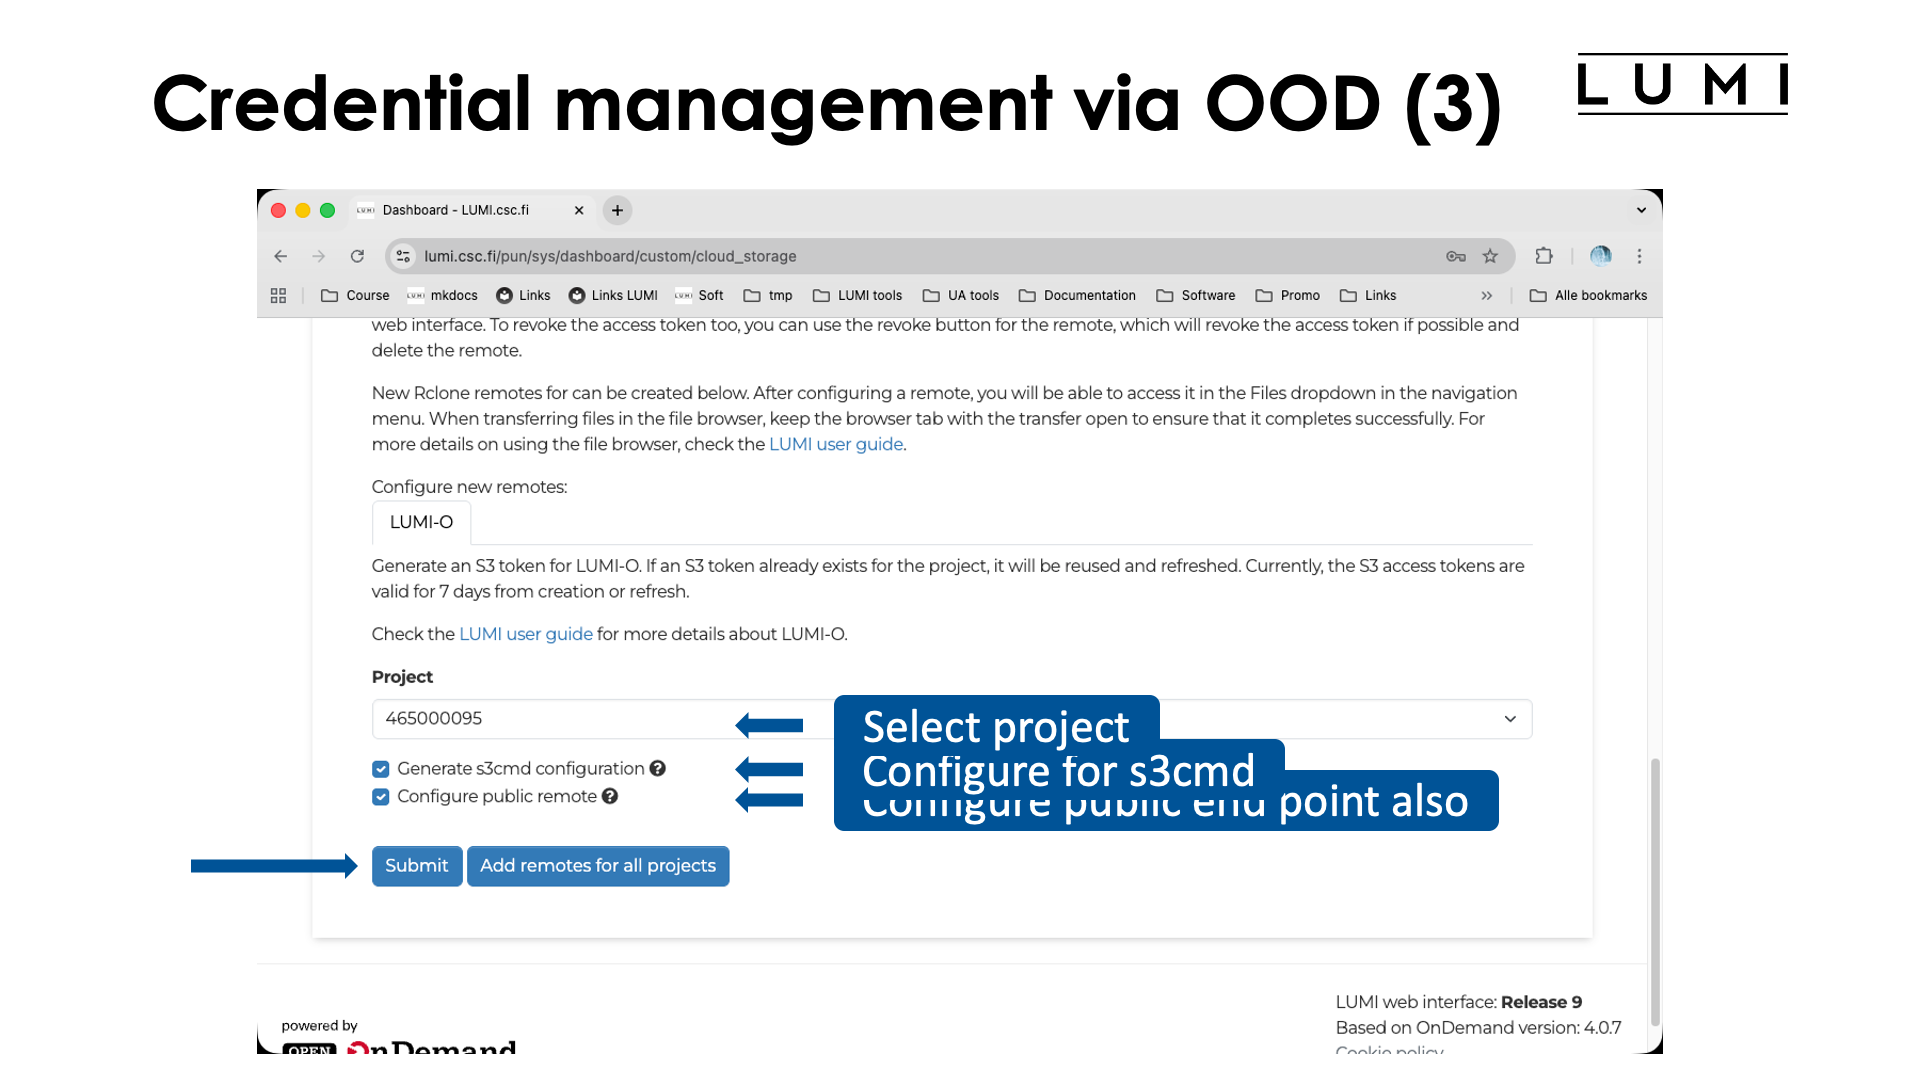Open Chrome's three-dot menu icon

coord(1639,256)
